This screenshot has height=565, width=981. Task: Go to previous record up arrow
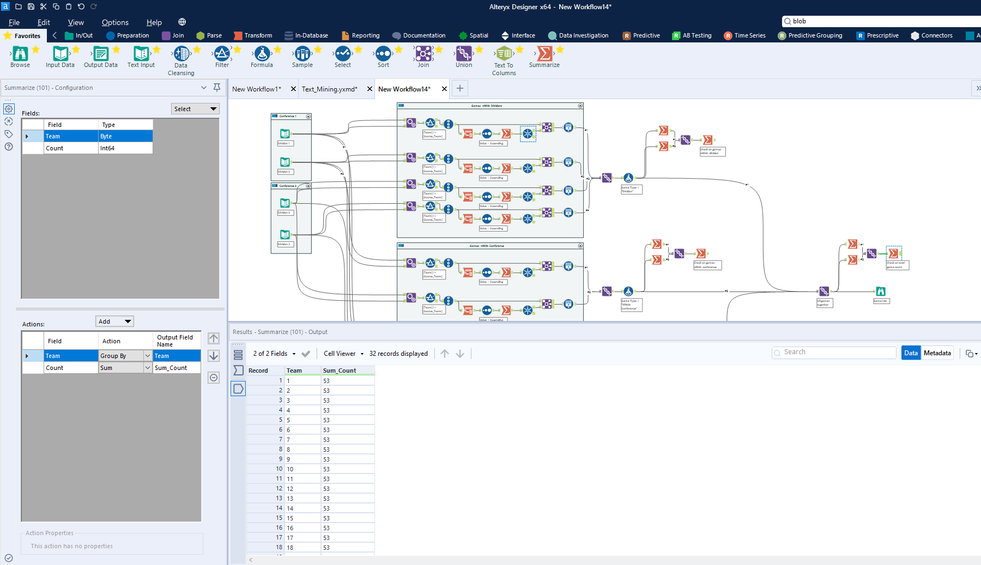coord(444,354)
